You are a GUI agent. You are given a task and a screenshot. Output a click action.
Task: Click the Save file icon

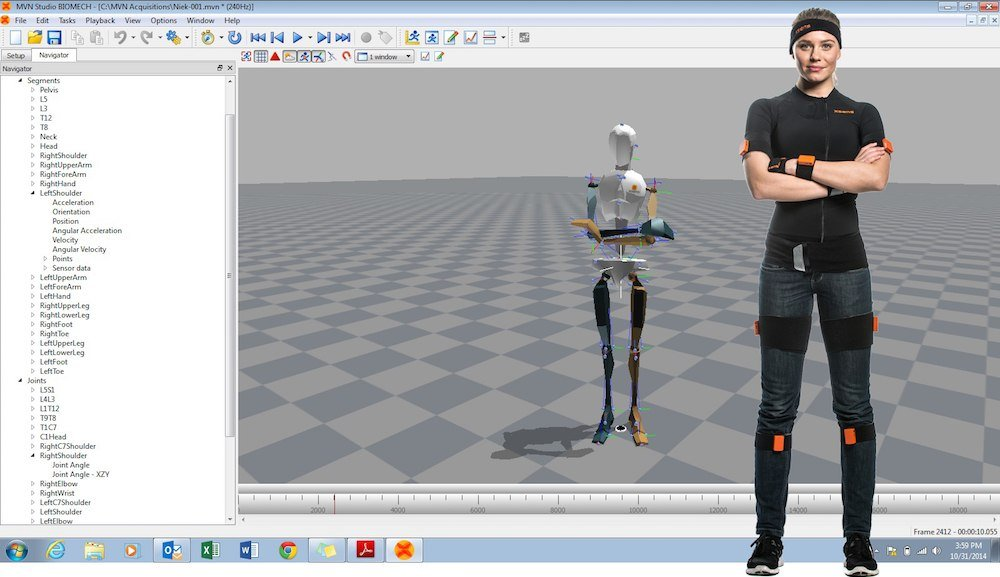click(x=54, y=37)
